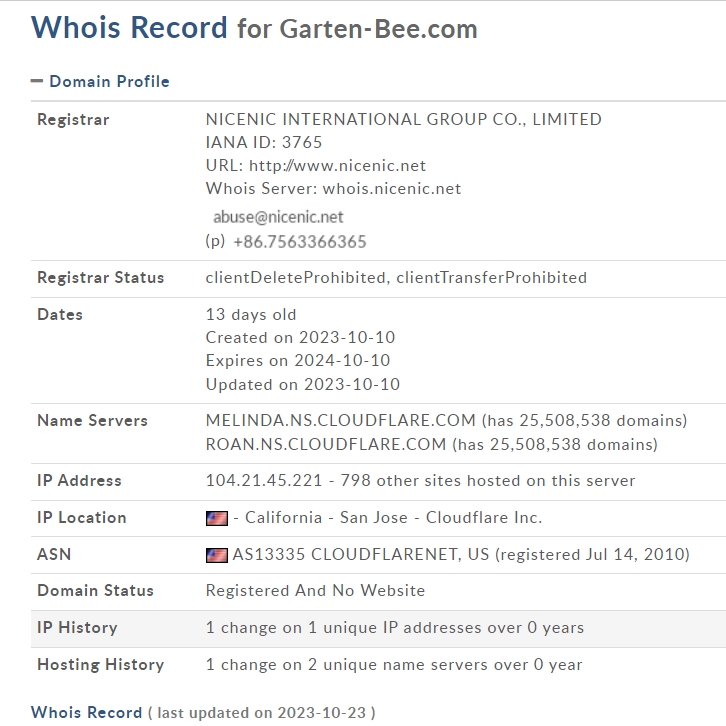This screenshot has width=726, height=726.
Task: Click the Dates row label
Action: (x=60, y=315)
